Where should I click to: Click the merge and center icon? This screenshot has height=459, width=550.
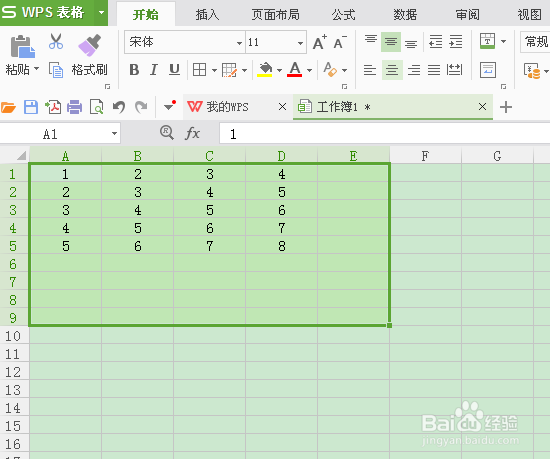487,41
